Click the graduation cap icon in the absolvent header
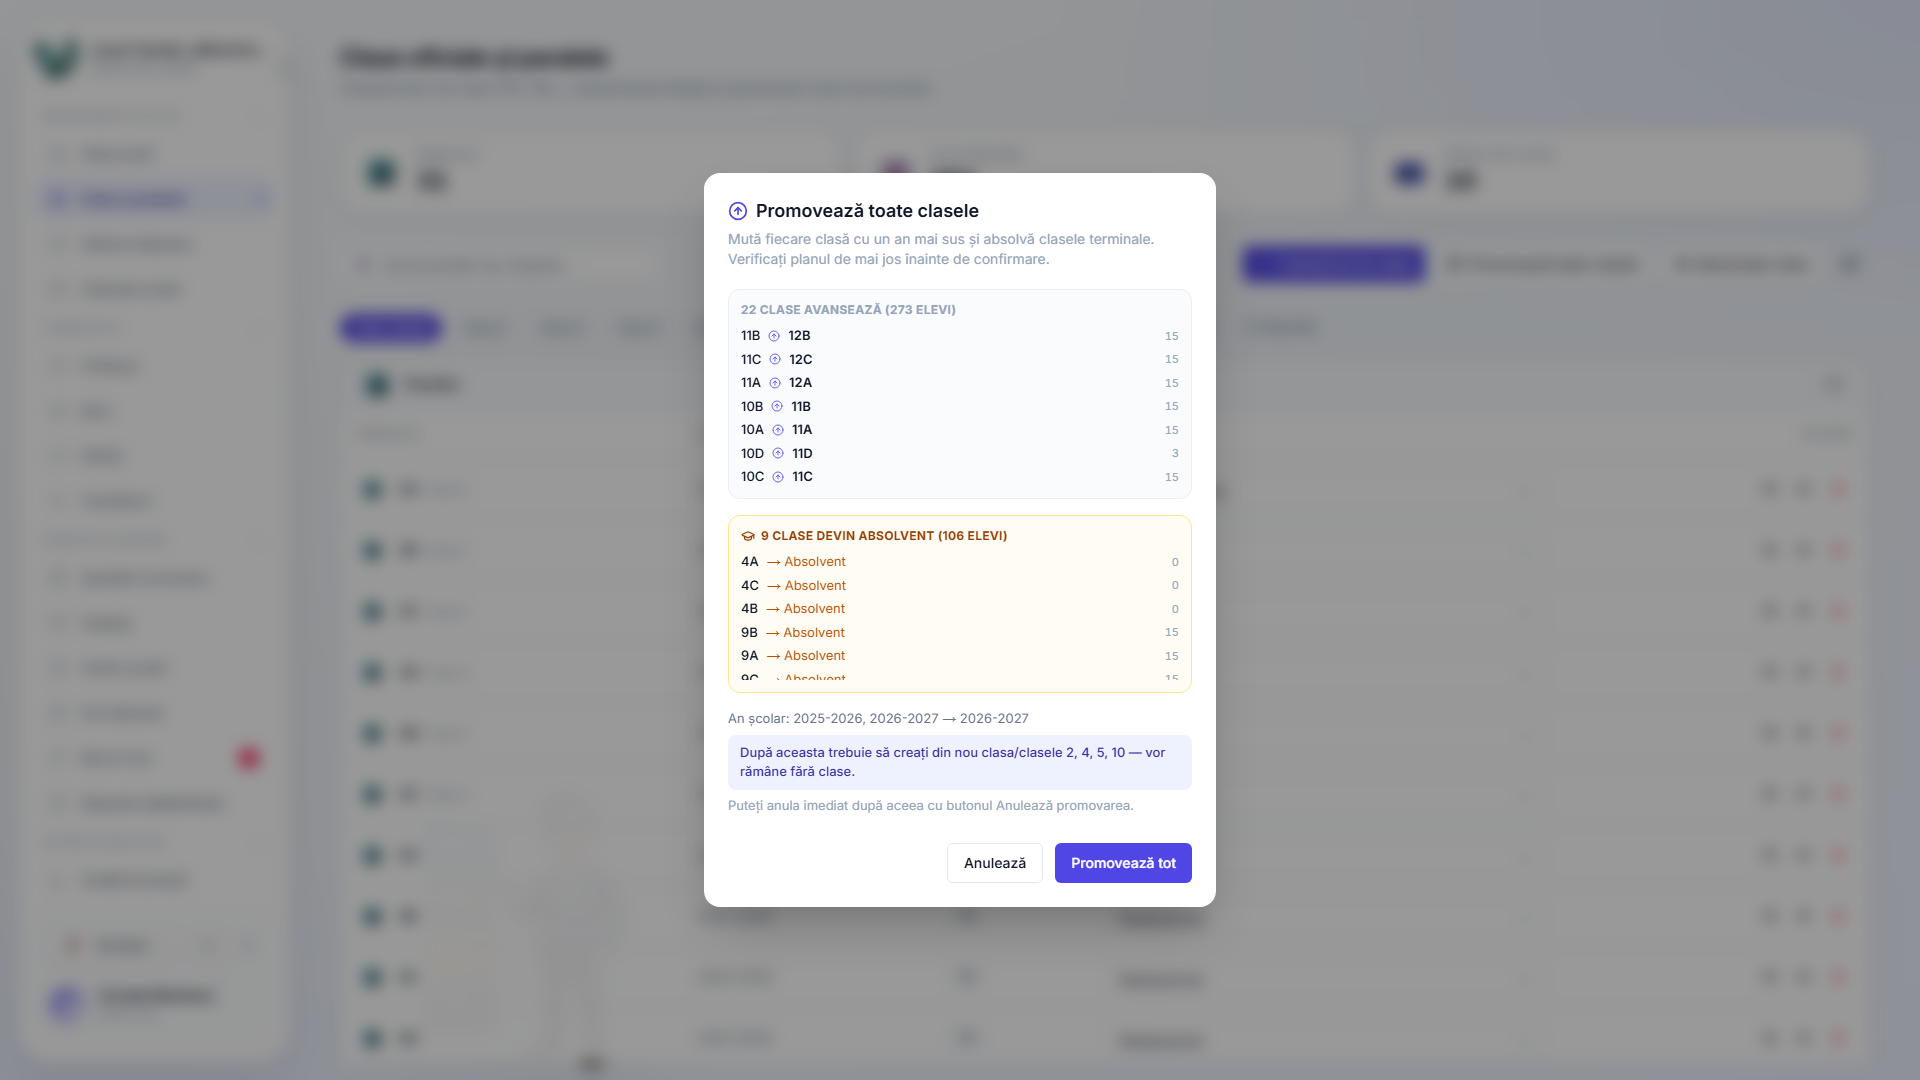Viewport: 1920px width, 1080px height. tap(748, 536)
